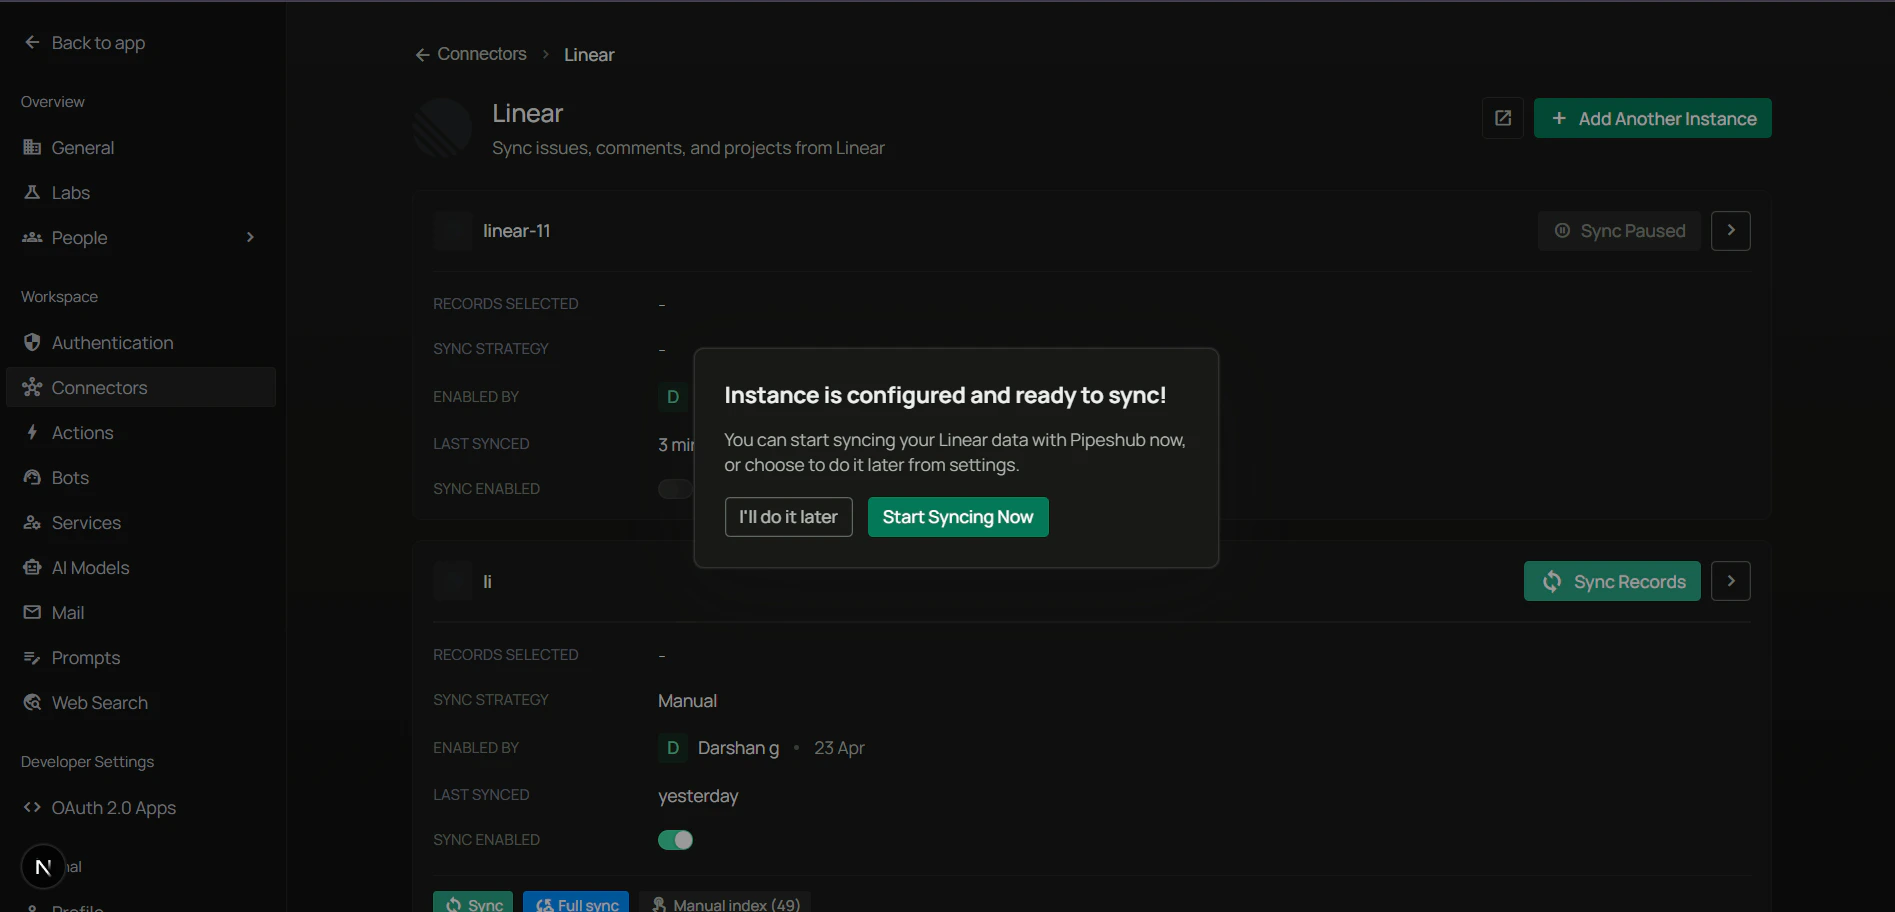
Task: Click the Services icon
Action: (x=32, y=523)
